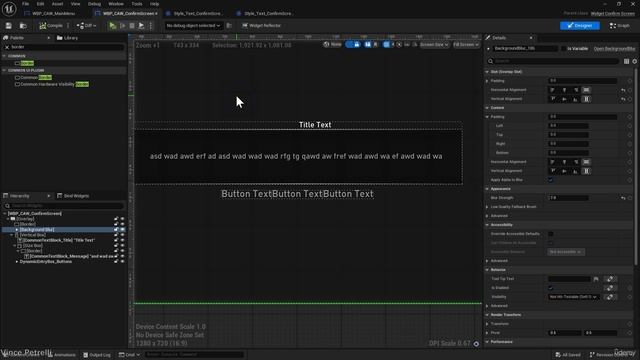Toggle the Is Enabled checkbox
This screenshot has height=360, width=640.
click(551, 288)
